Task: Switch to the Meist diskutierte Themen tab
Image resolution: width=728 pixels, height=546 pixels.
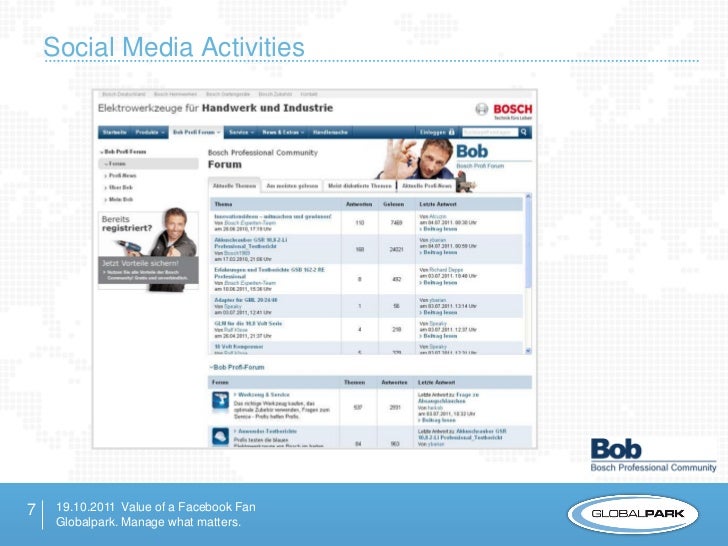Action: tap(360, 186)
